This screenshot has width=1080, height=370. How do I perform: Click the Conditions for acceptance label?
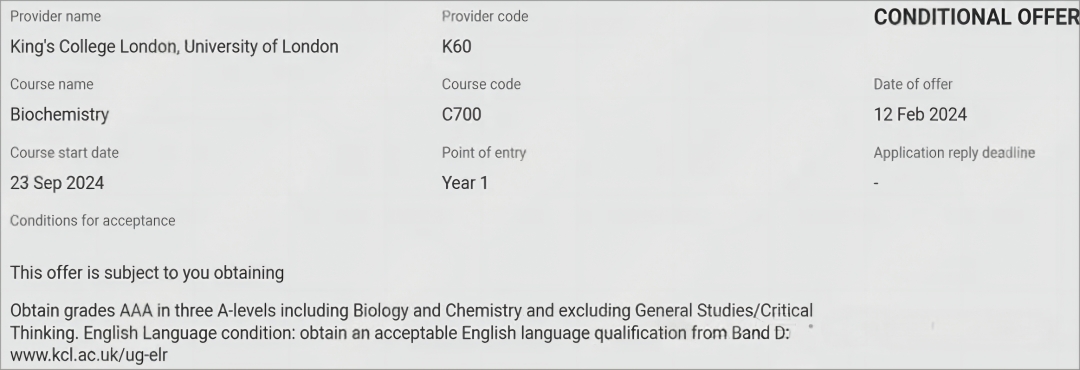(x=92, y=220)
